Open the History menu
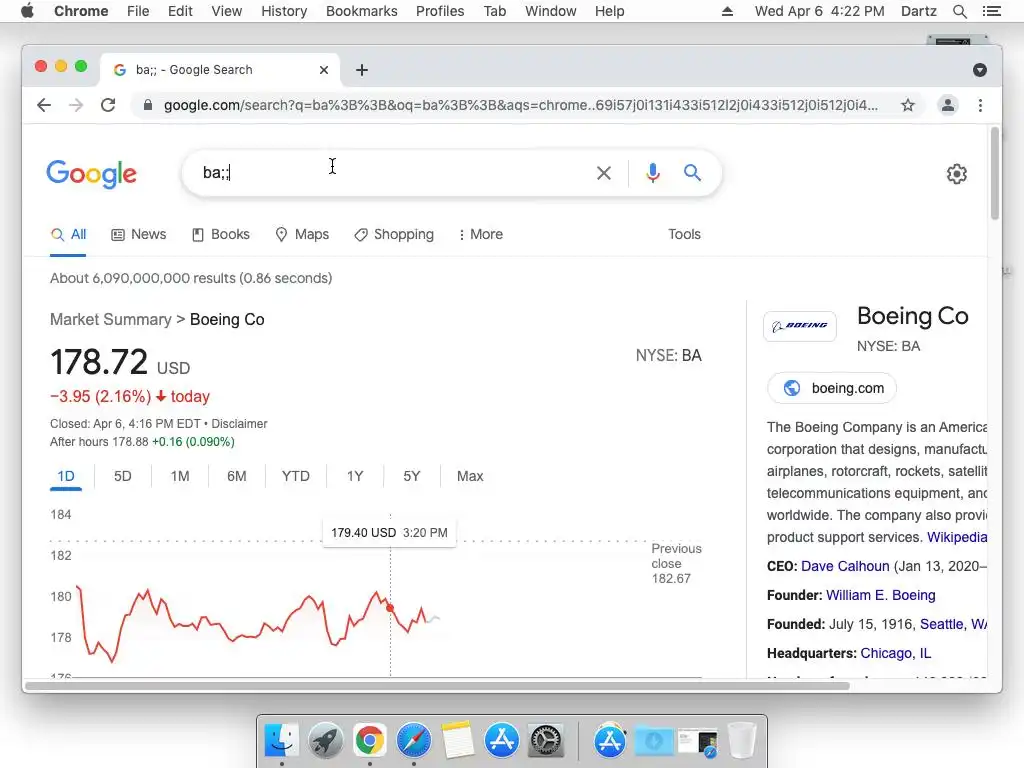This screenshot has width=1024, height=768. (x=284, y=11)
